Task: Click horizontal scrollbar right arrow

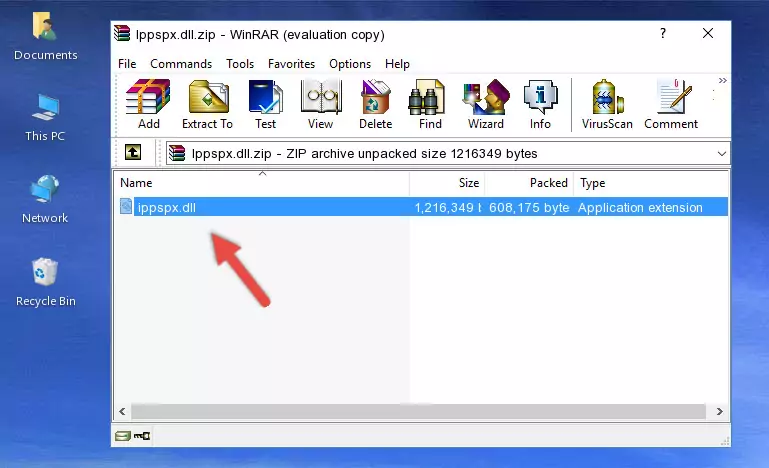Action: coord(719,412)
